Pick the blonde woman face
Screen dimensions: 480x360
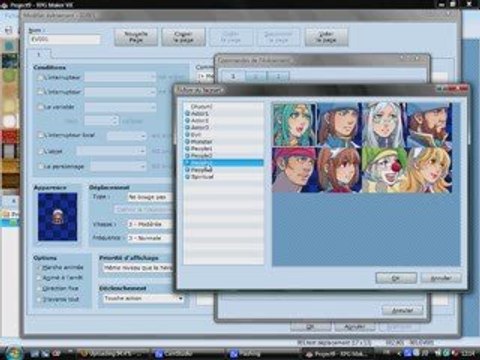429,170
